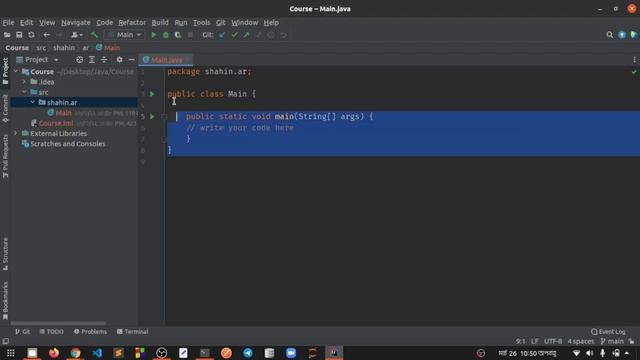Click the Build project hammer icon
640x360 pixels.
tap(94, 35)
